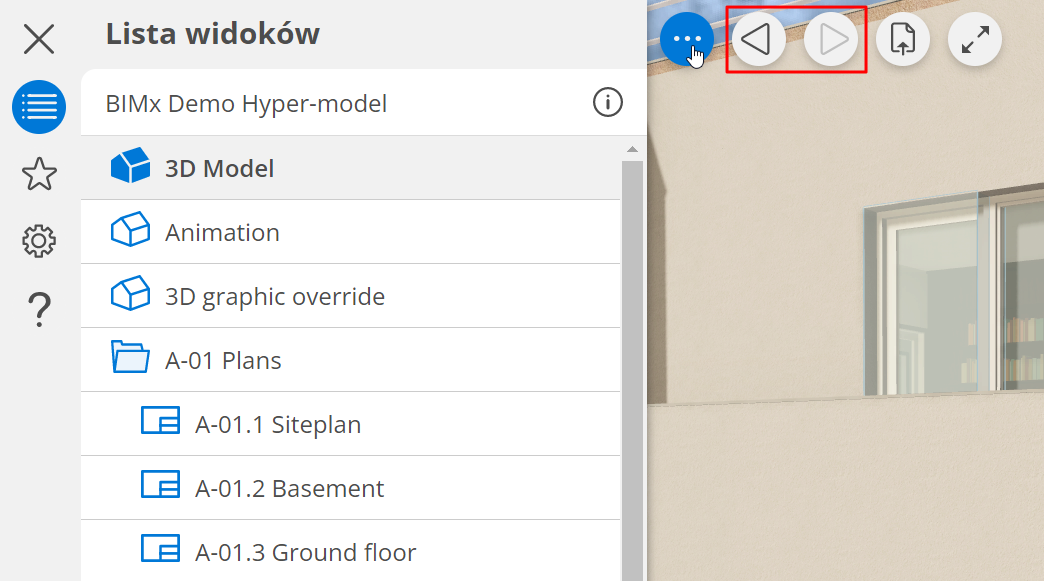Image resolution: width=1044 pixels, height=581 pixels.
Task: Open the Animation view
Action: [x=222, y=232]
